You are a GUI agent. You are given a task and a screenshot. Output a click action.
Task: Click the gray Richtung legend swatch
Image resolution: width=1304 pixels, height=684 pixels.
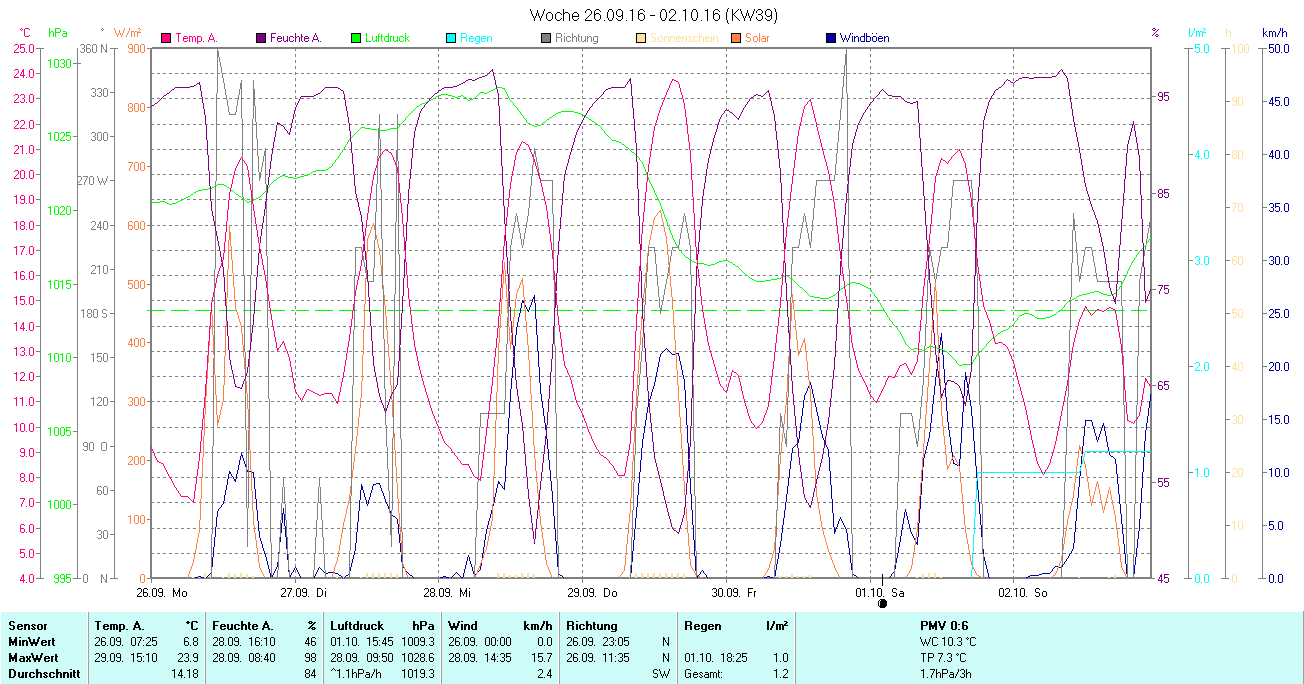[x=546, y=38]
